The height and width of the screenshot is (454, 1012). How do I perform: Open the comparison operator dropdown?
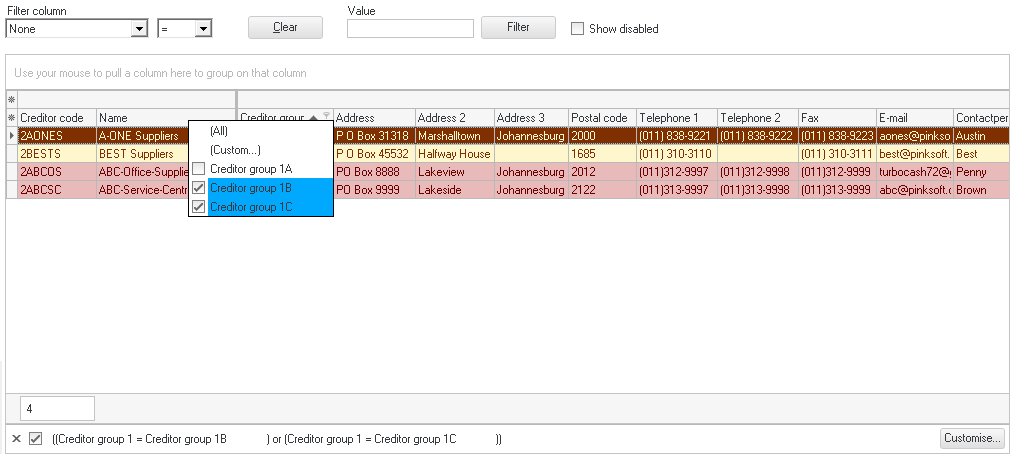pyautogui.click(x=203, y=29)
